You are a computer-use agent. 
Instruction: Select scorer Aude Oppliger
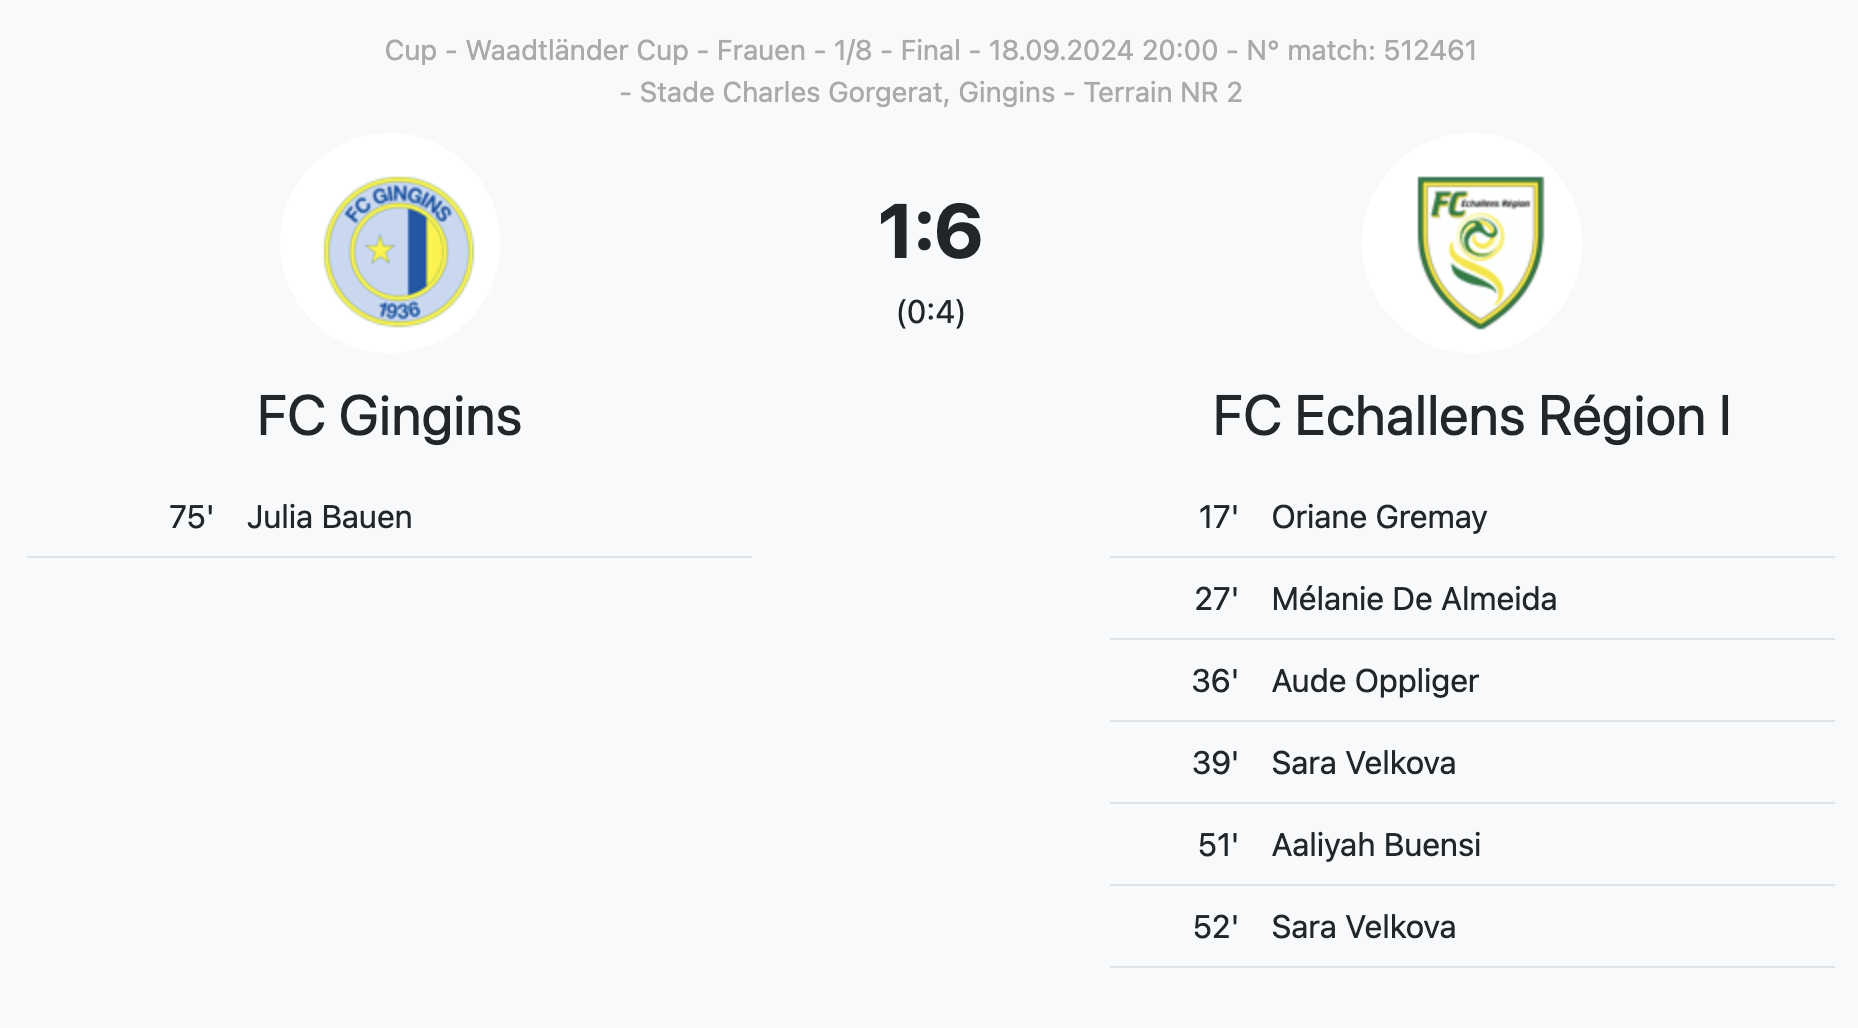tap(1375, 681)
